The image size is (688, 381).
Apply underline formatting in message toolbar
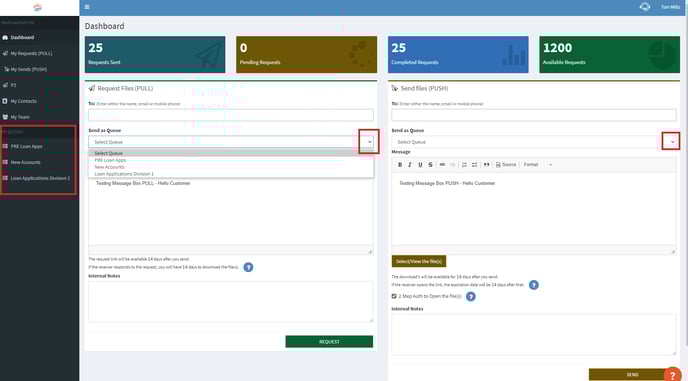[x=420, y=165]
